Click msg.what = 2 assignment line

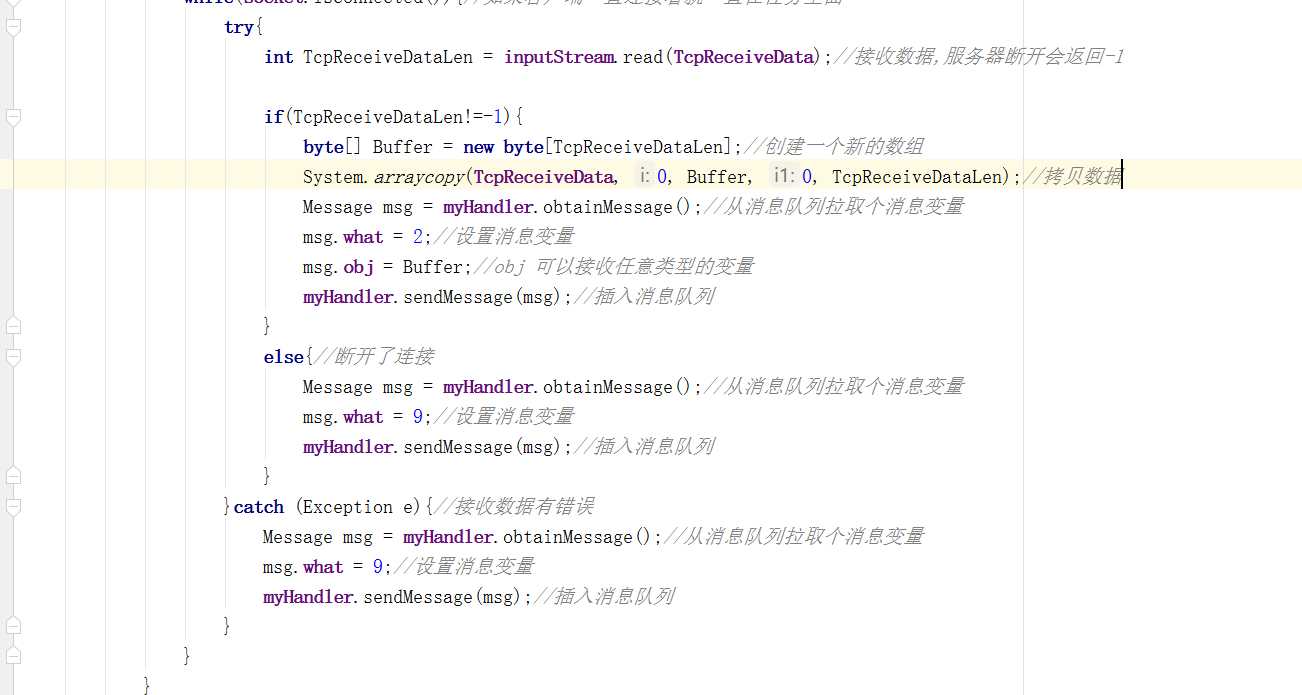pyautogui.click(x=367, y=237)
